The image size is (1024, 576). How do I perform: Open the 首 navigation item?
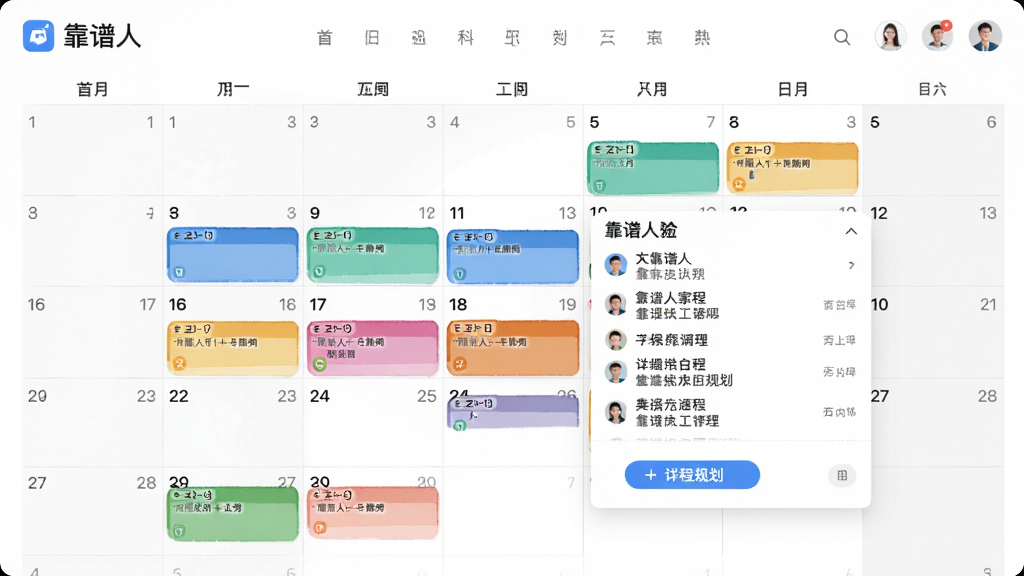[x=325, y=38]
